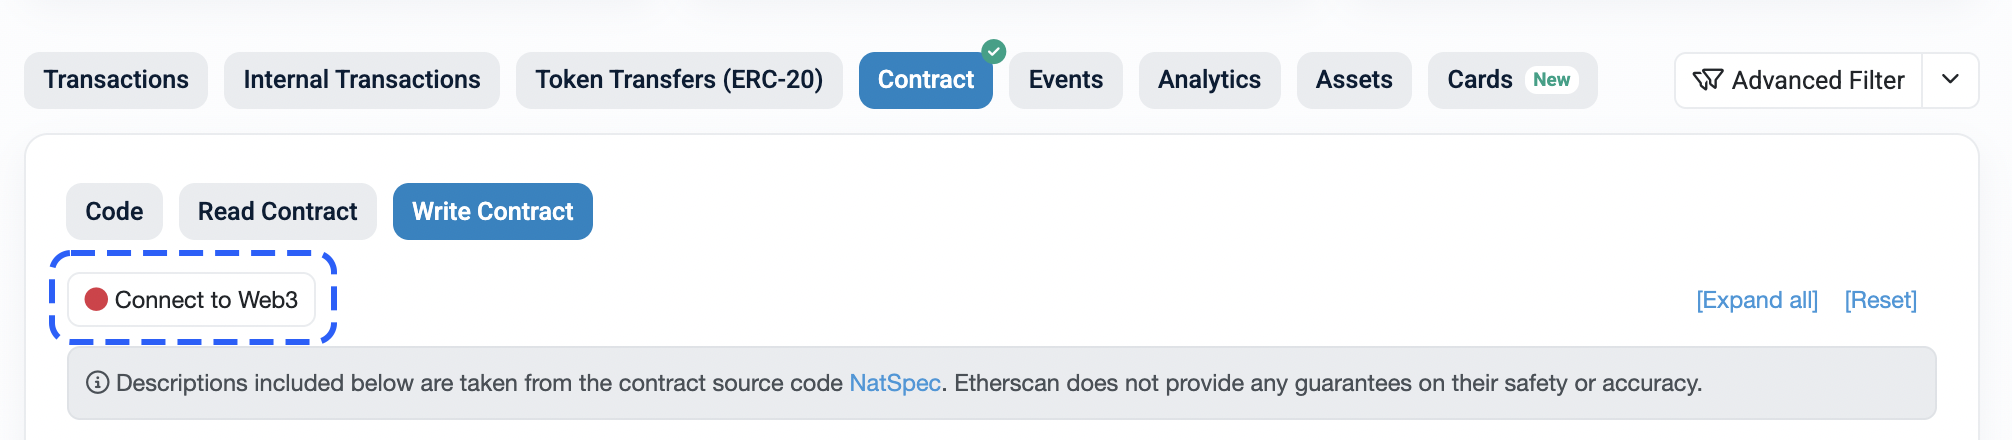
Task: Open the Transactions tab
Action: coord(116,80)
